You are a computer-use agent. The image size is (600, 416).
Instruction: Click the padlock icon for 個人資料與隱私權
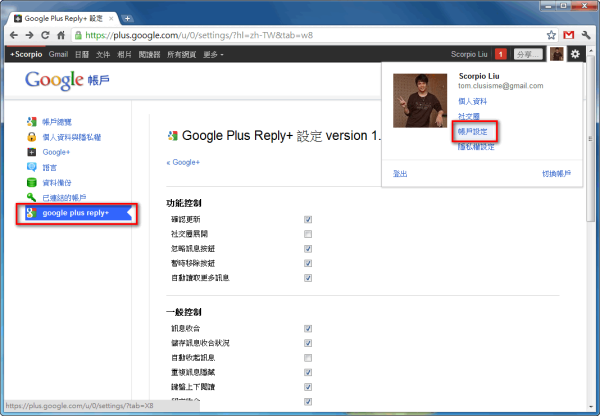(31, 137)
